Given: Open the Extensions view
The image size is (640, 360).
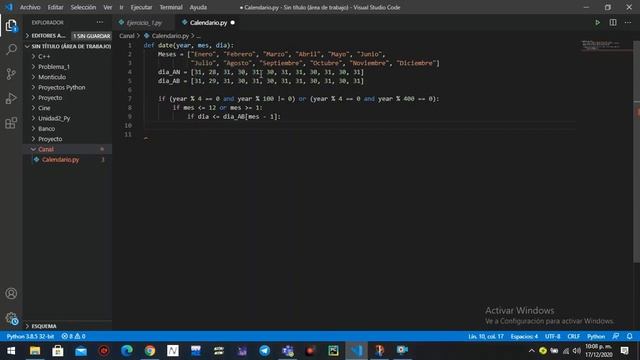Looking at the screenshot, I should [x=11, y=122].
